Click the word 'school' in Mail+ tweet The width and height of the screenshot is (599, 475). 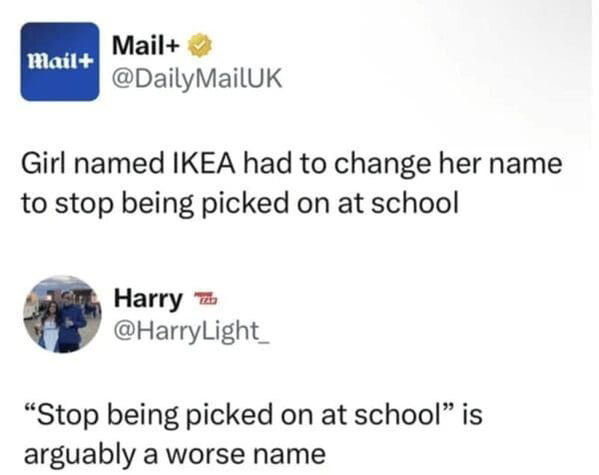point(414,203)
